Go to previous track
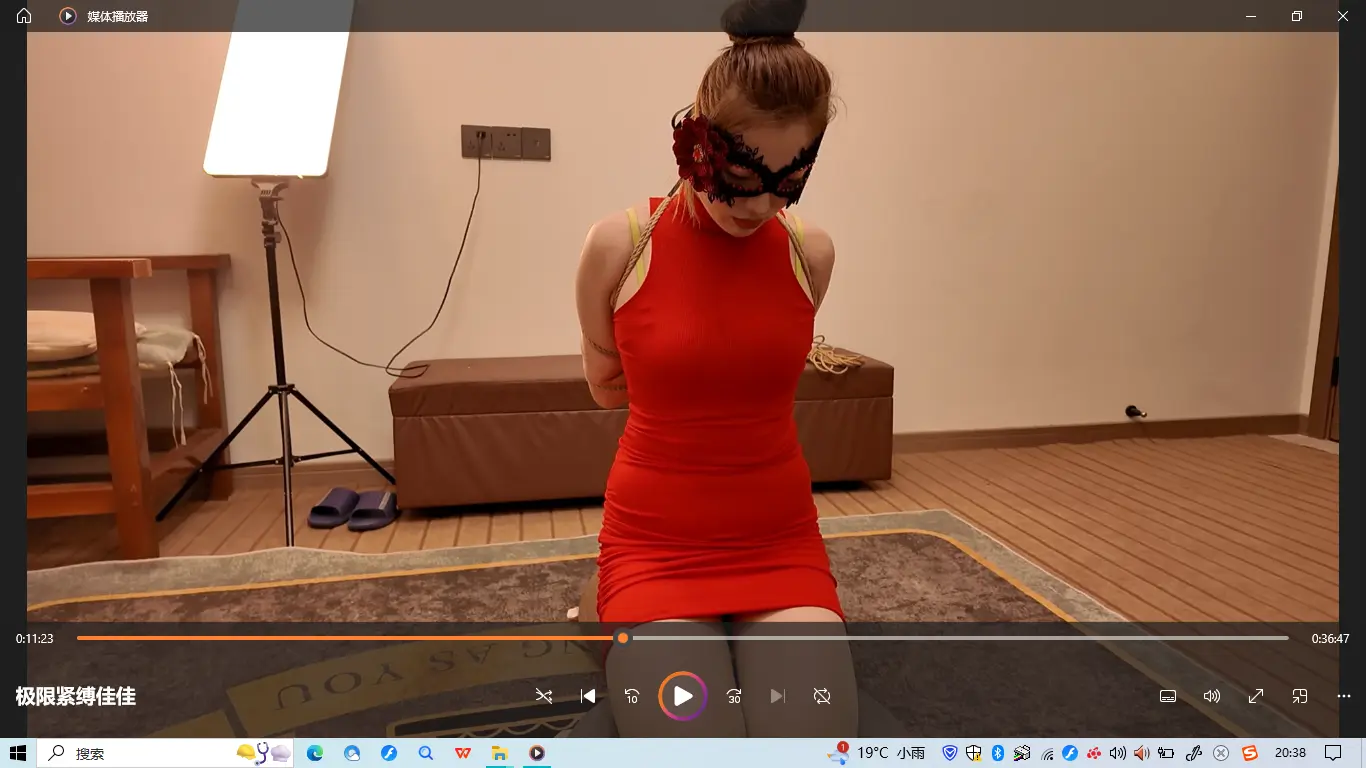The height and width of the screenshot is (768, 1366). coord(588,696)
